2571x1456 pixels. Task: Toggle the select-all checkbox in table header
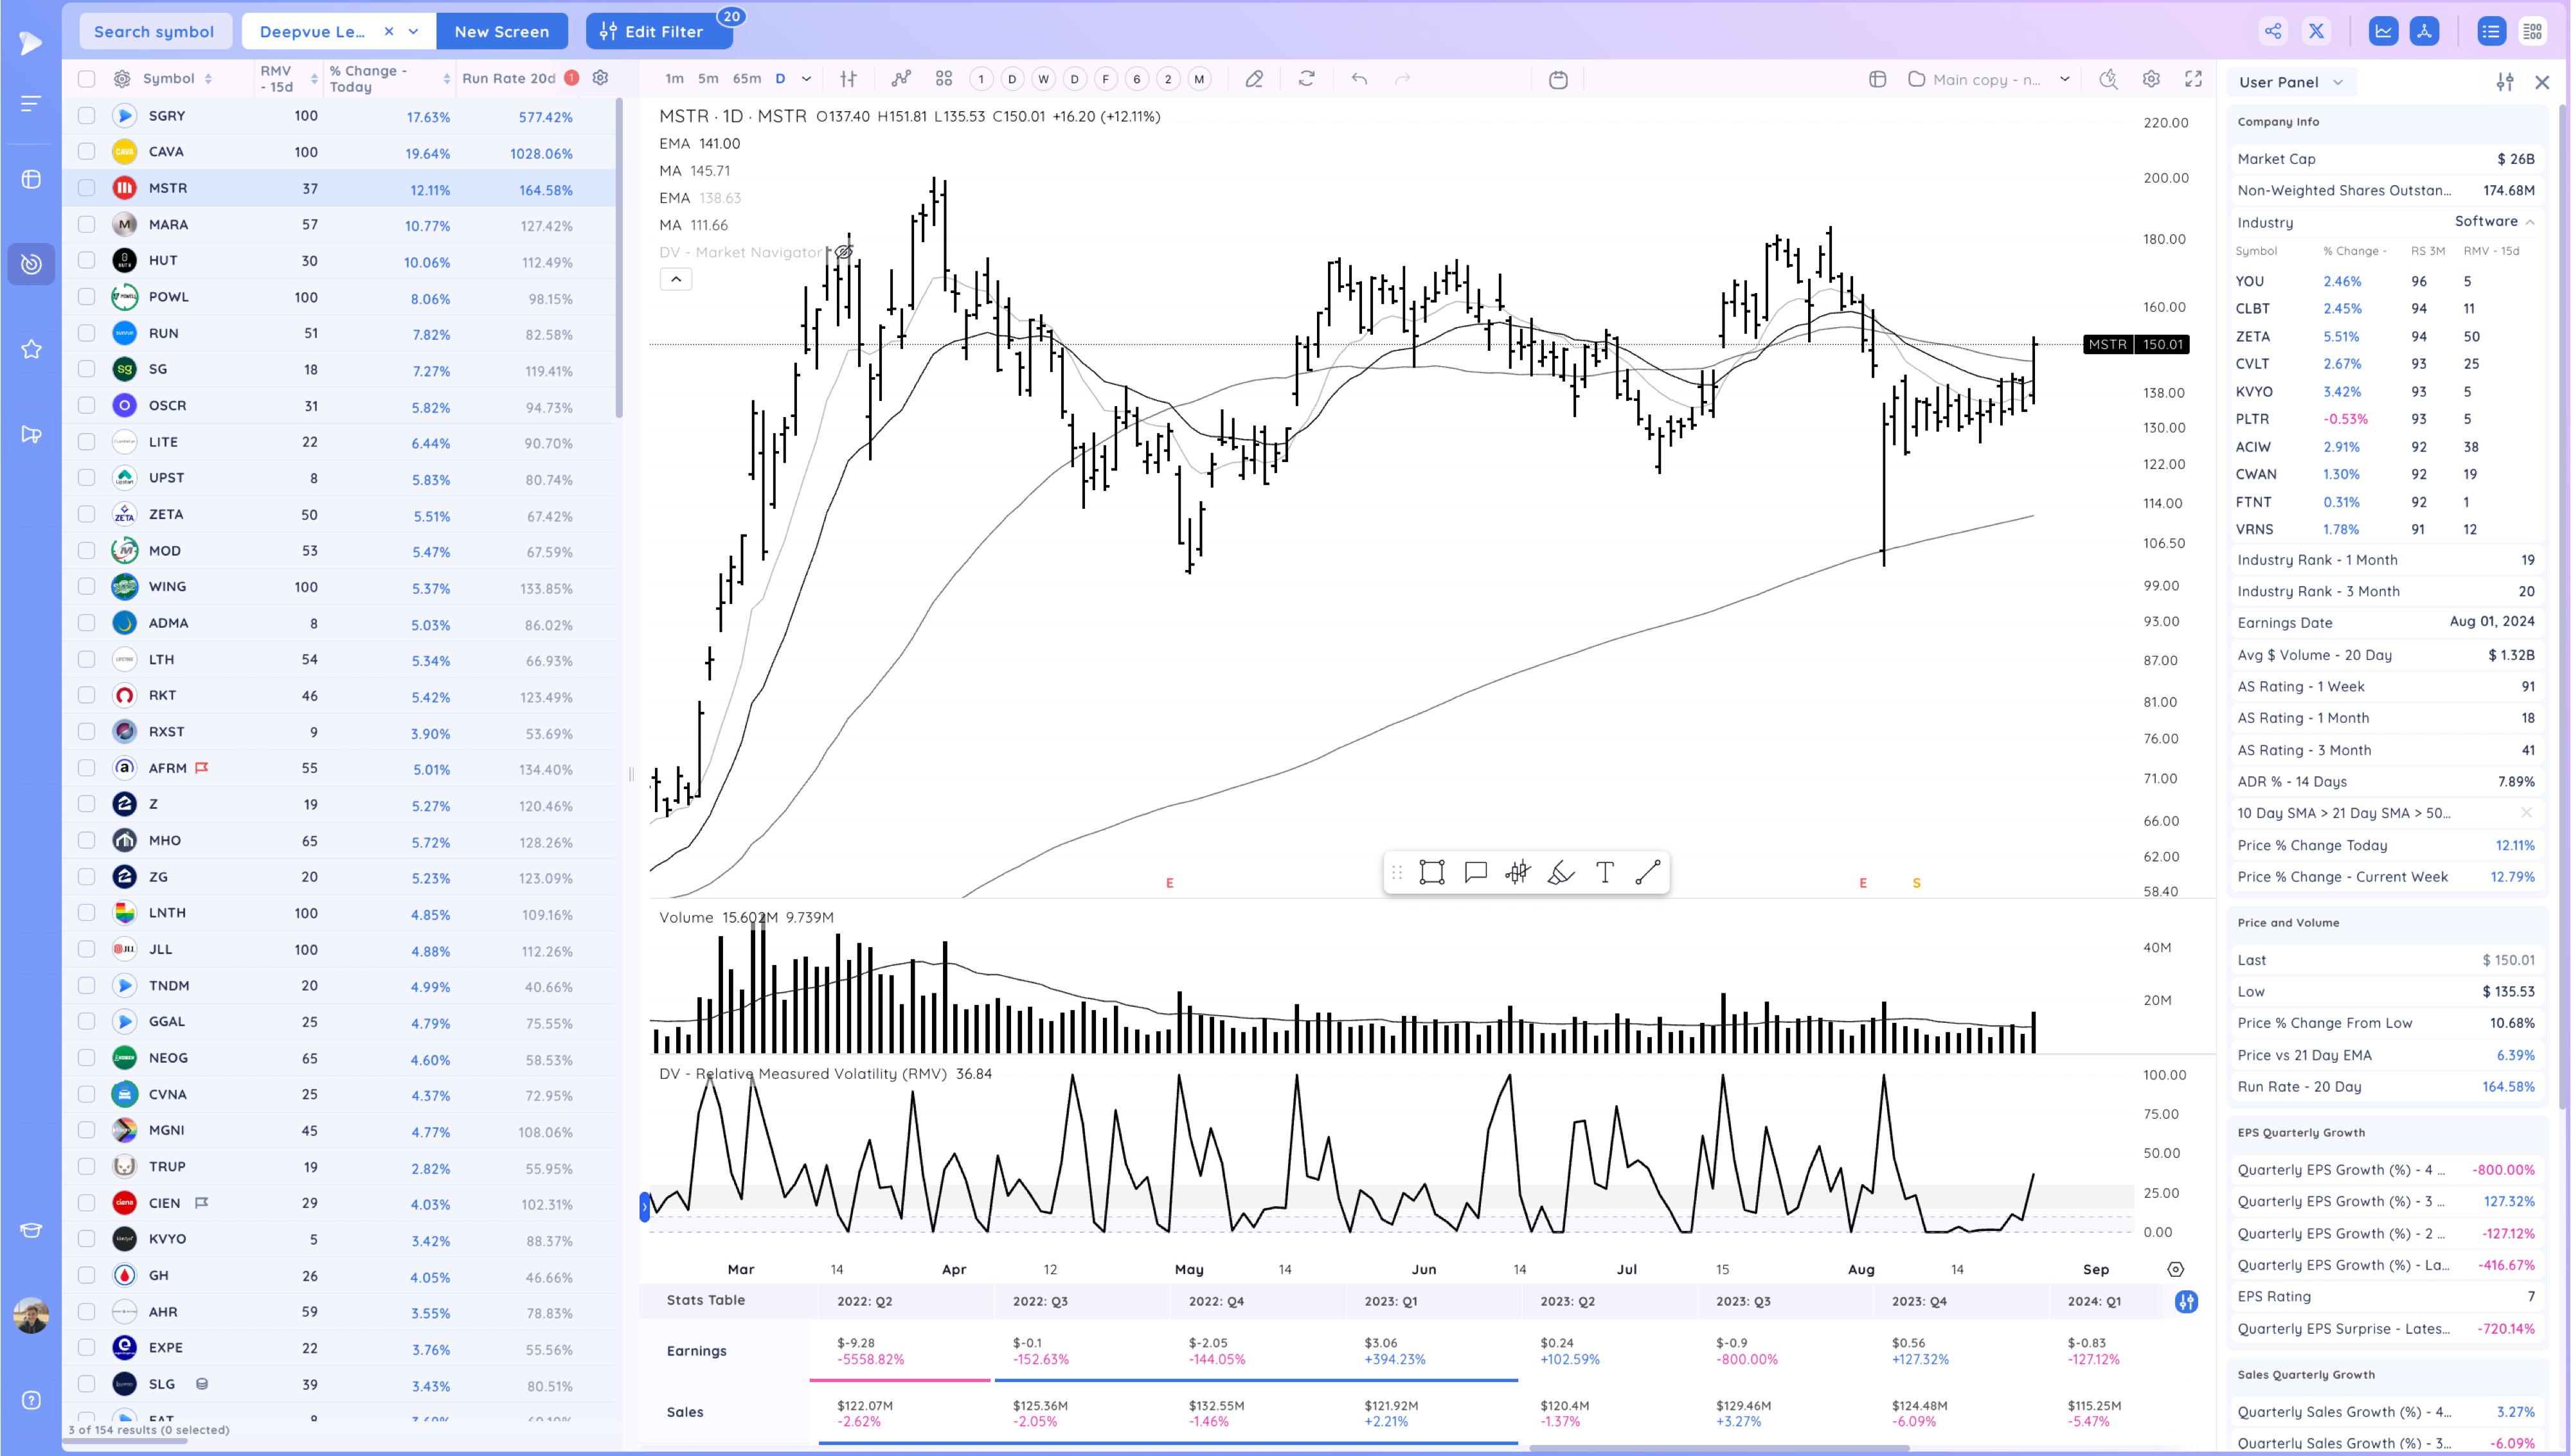86,78
